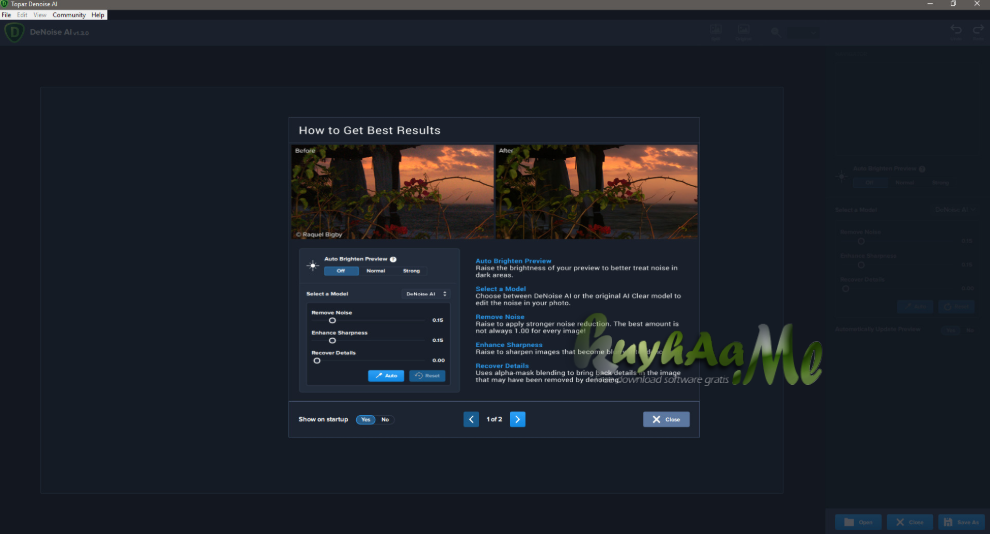
Task: Click the bottom-right Close button in main window
Action: pos(910,522)
